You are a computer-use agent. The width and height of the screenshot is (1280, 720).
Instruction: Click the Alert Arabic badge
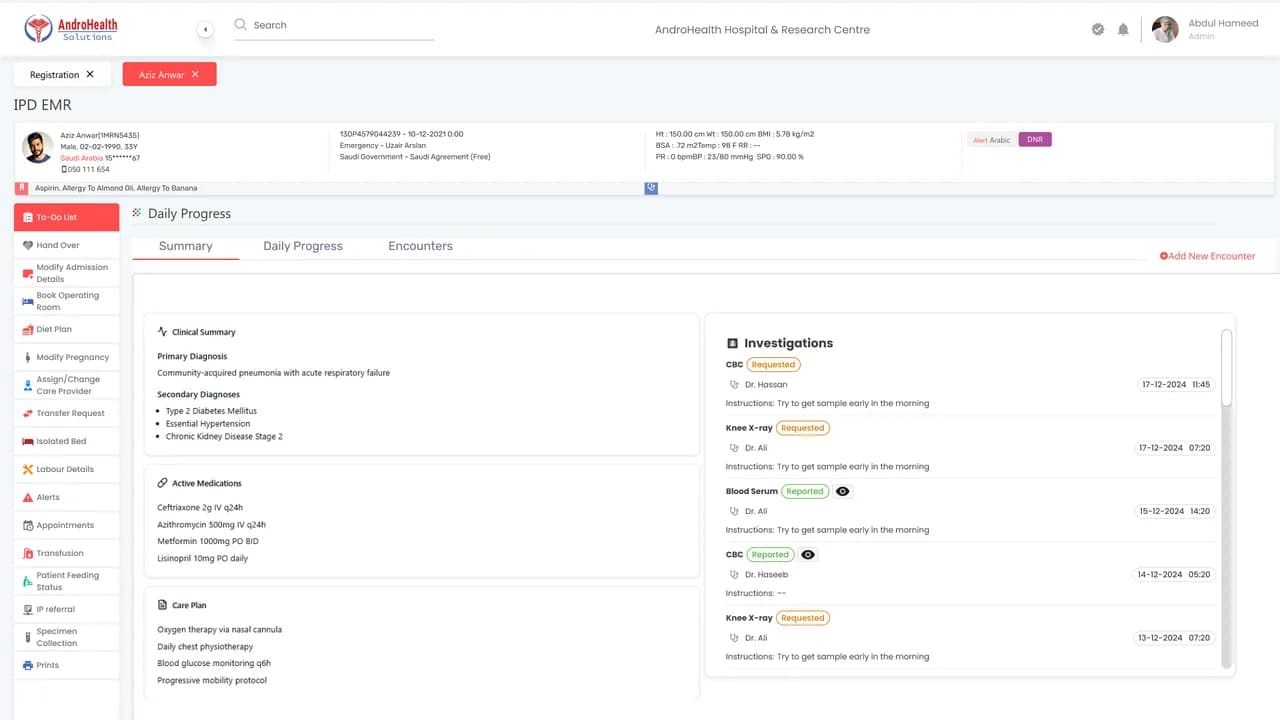992,140
